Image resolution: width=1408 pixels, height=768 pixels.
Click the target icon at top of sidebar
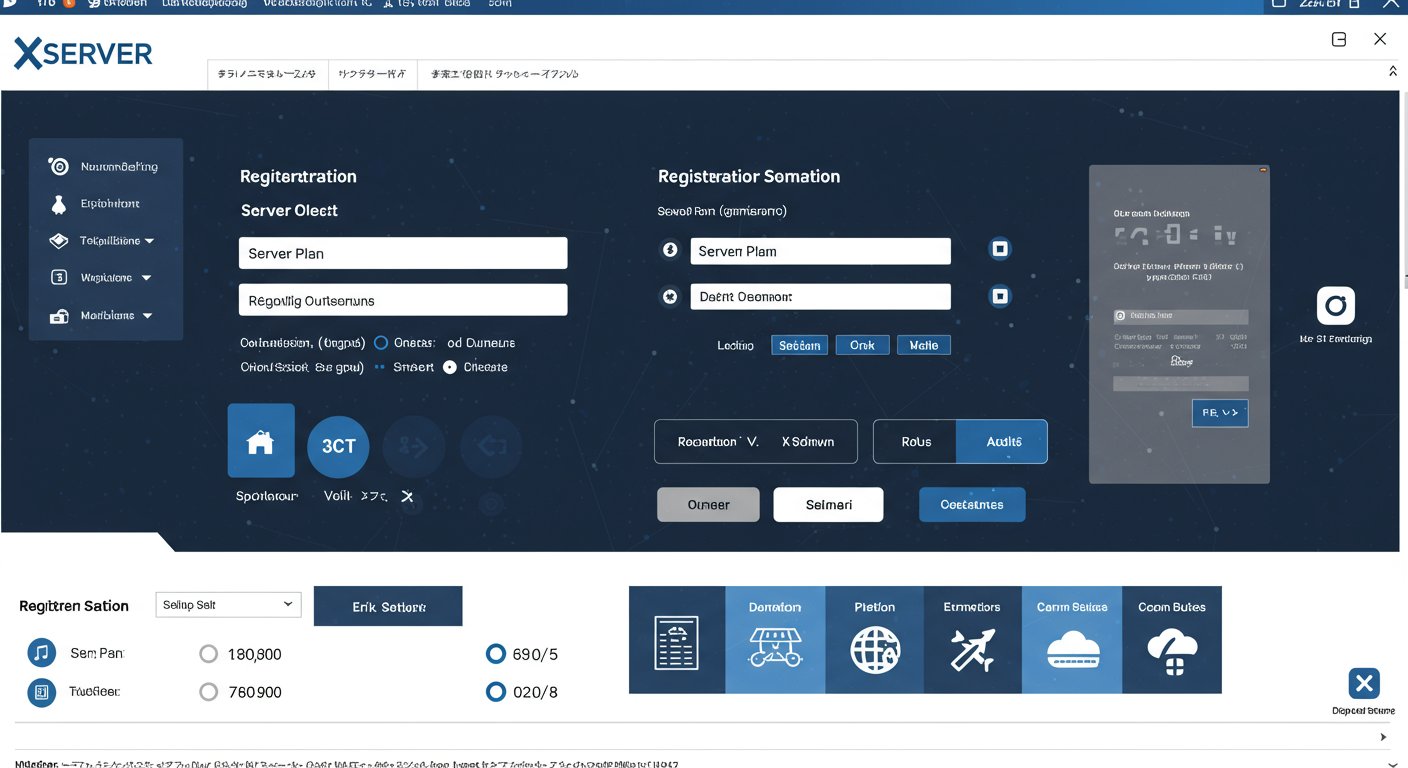coord(59,167)
